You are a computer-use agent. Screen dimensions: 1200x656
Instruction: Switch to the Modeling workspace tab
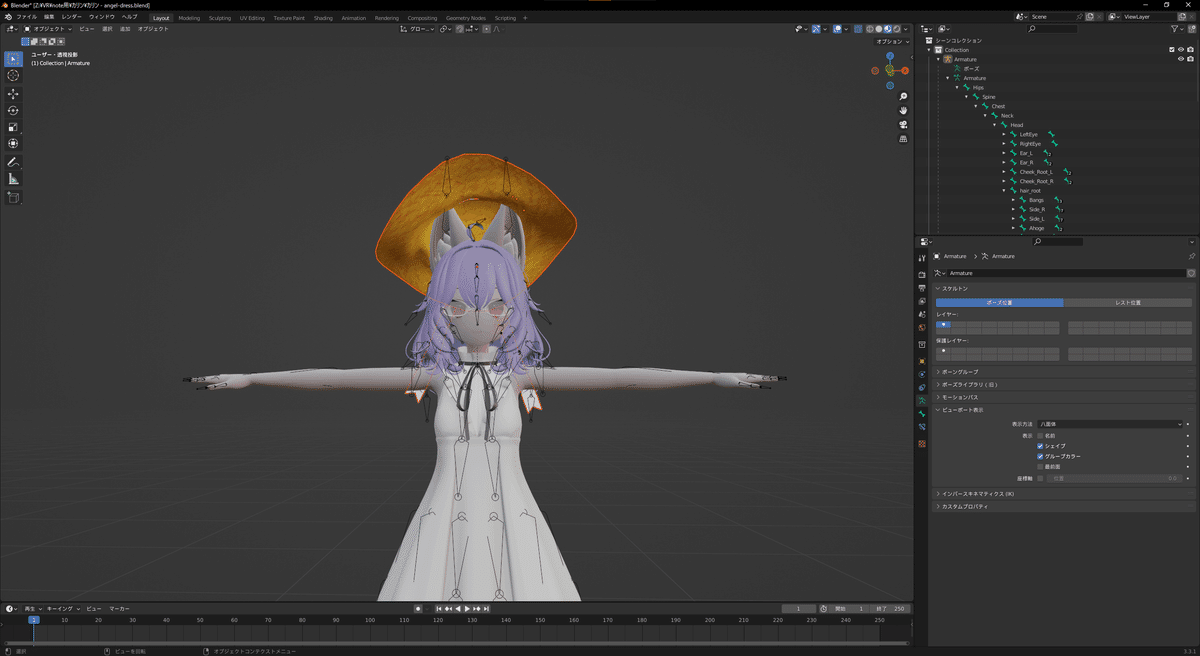pos(189,18)
